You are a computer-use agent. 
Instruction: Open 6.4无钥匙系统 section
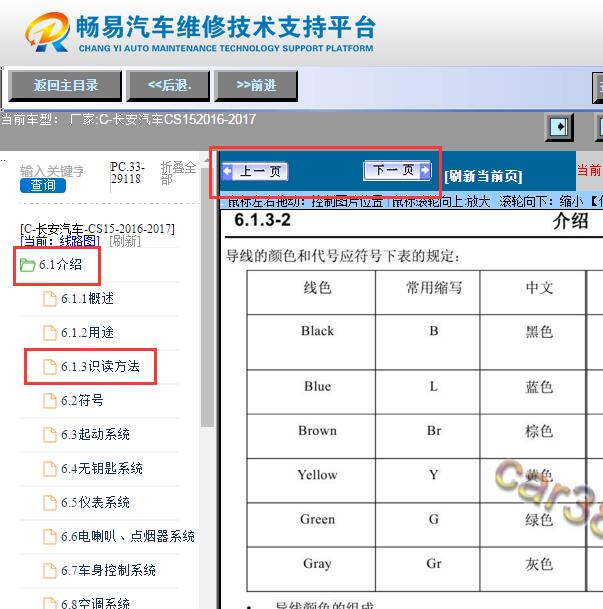tap(102, 468)
